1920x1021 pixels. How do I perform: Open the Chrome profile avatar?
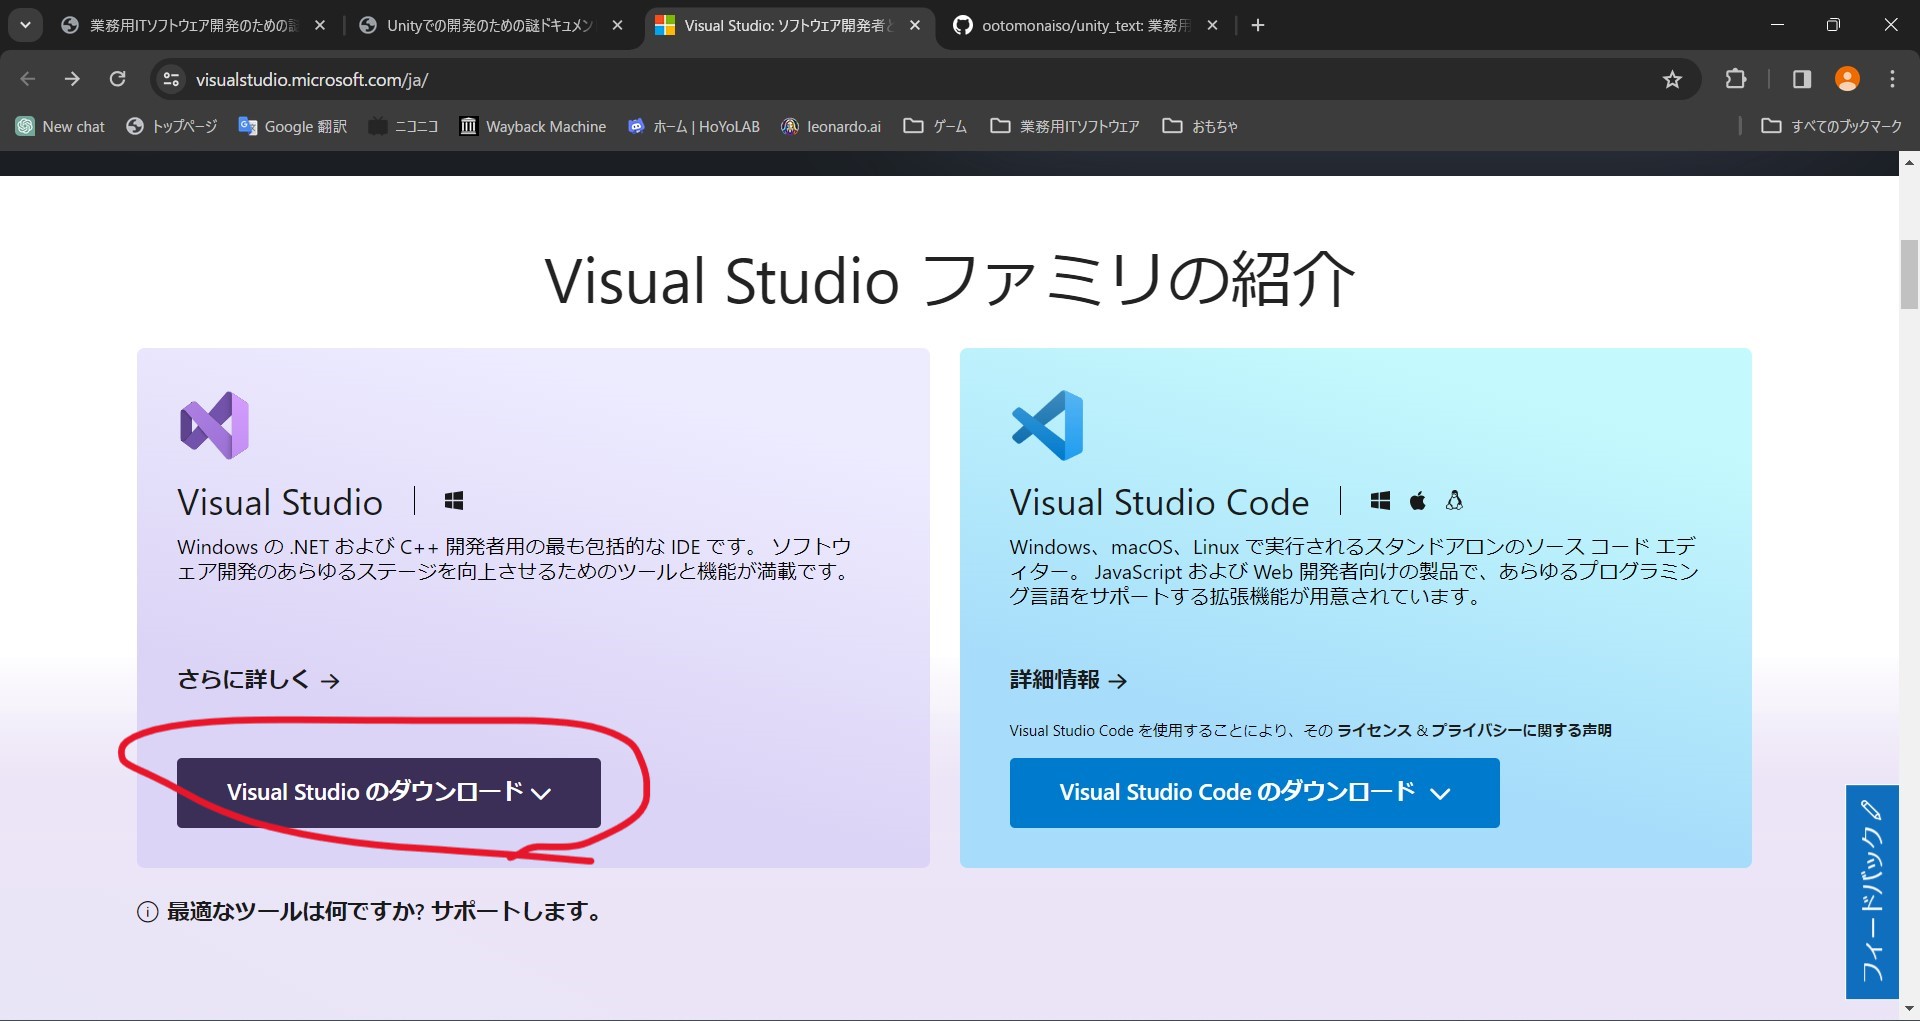[1847, 79]
